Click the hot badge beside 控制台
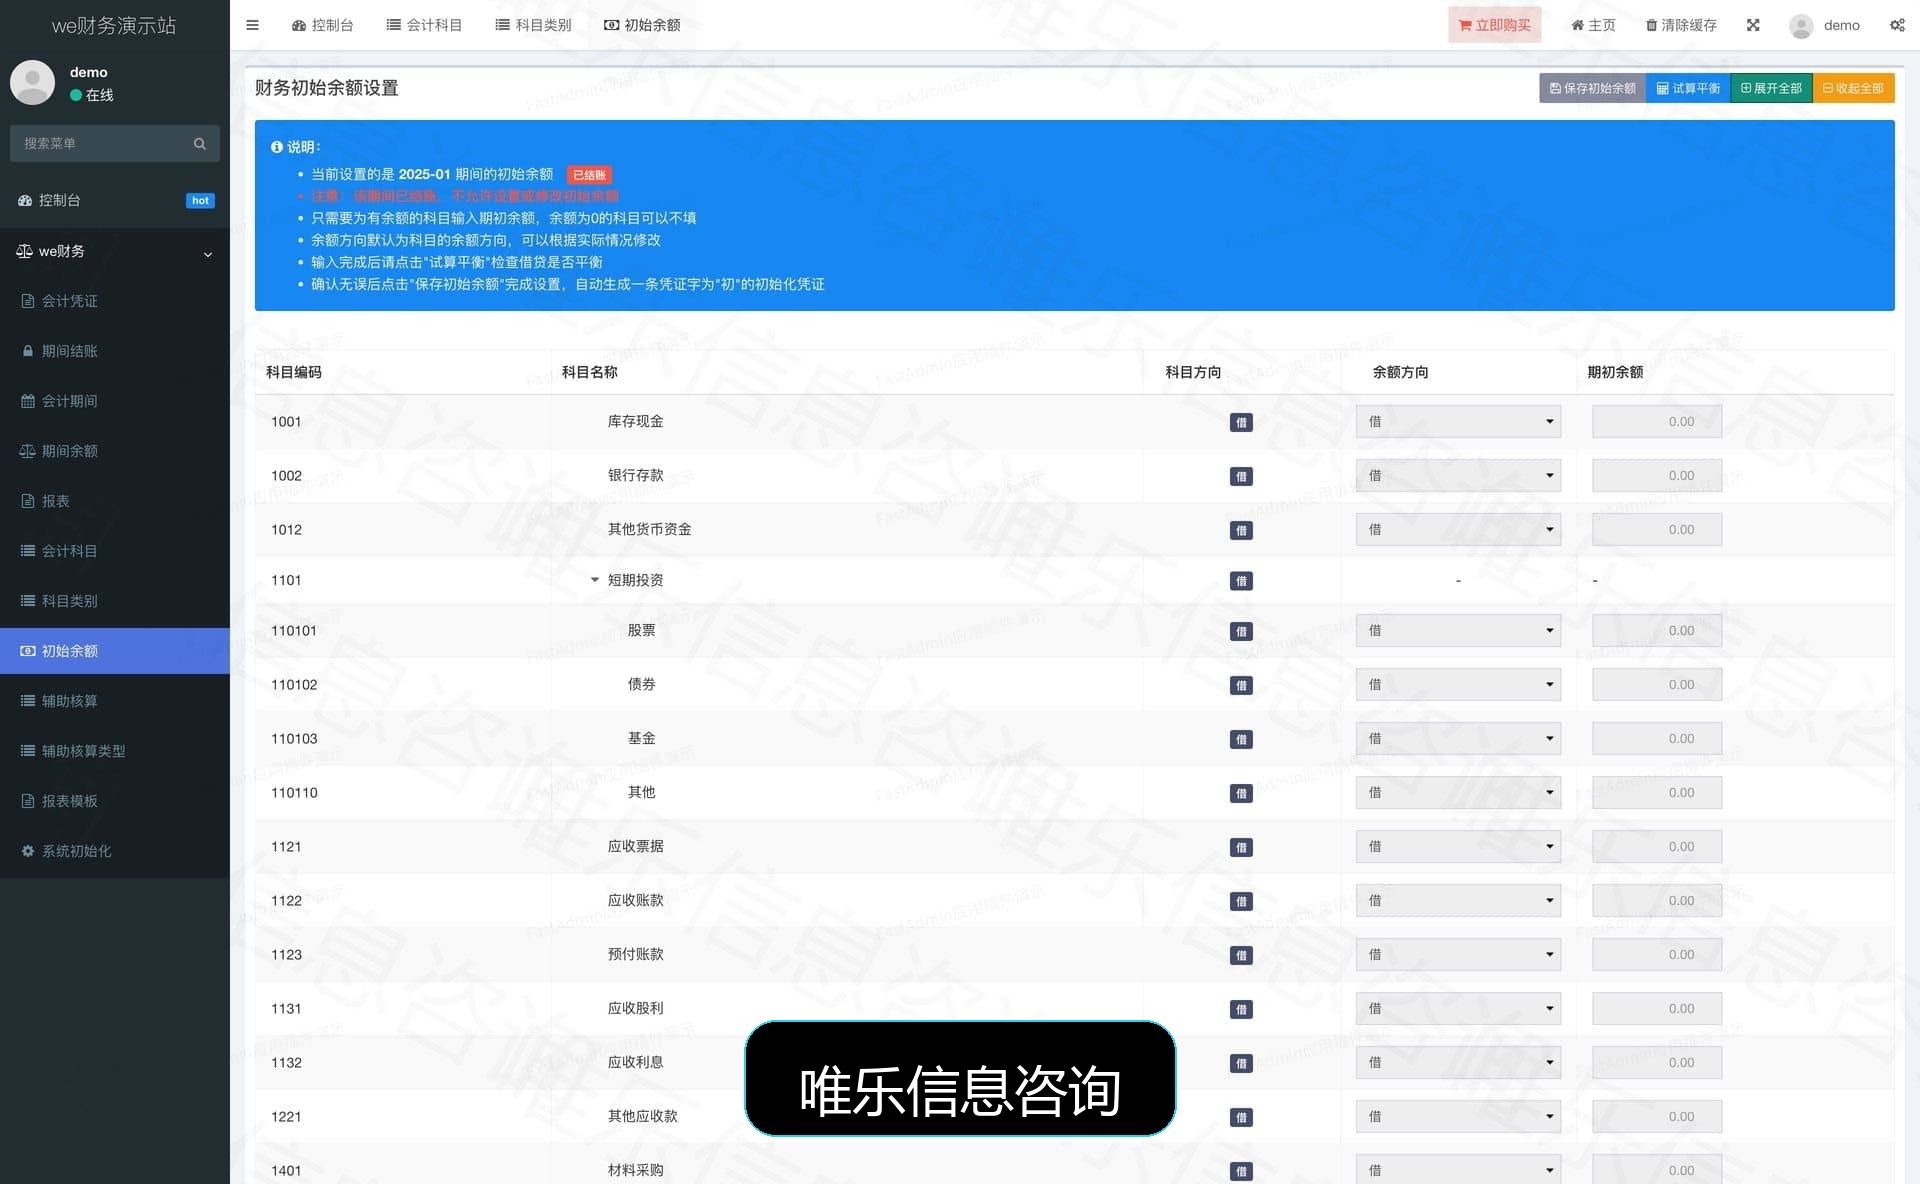The width and height of the screenshot is (1920, 1184). coord(200,200)
